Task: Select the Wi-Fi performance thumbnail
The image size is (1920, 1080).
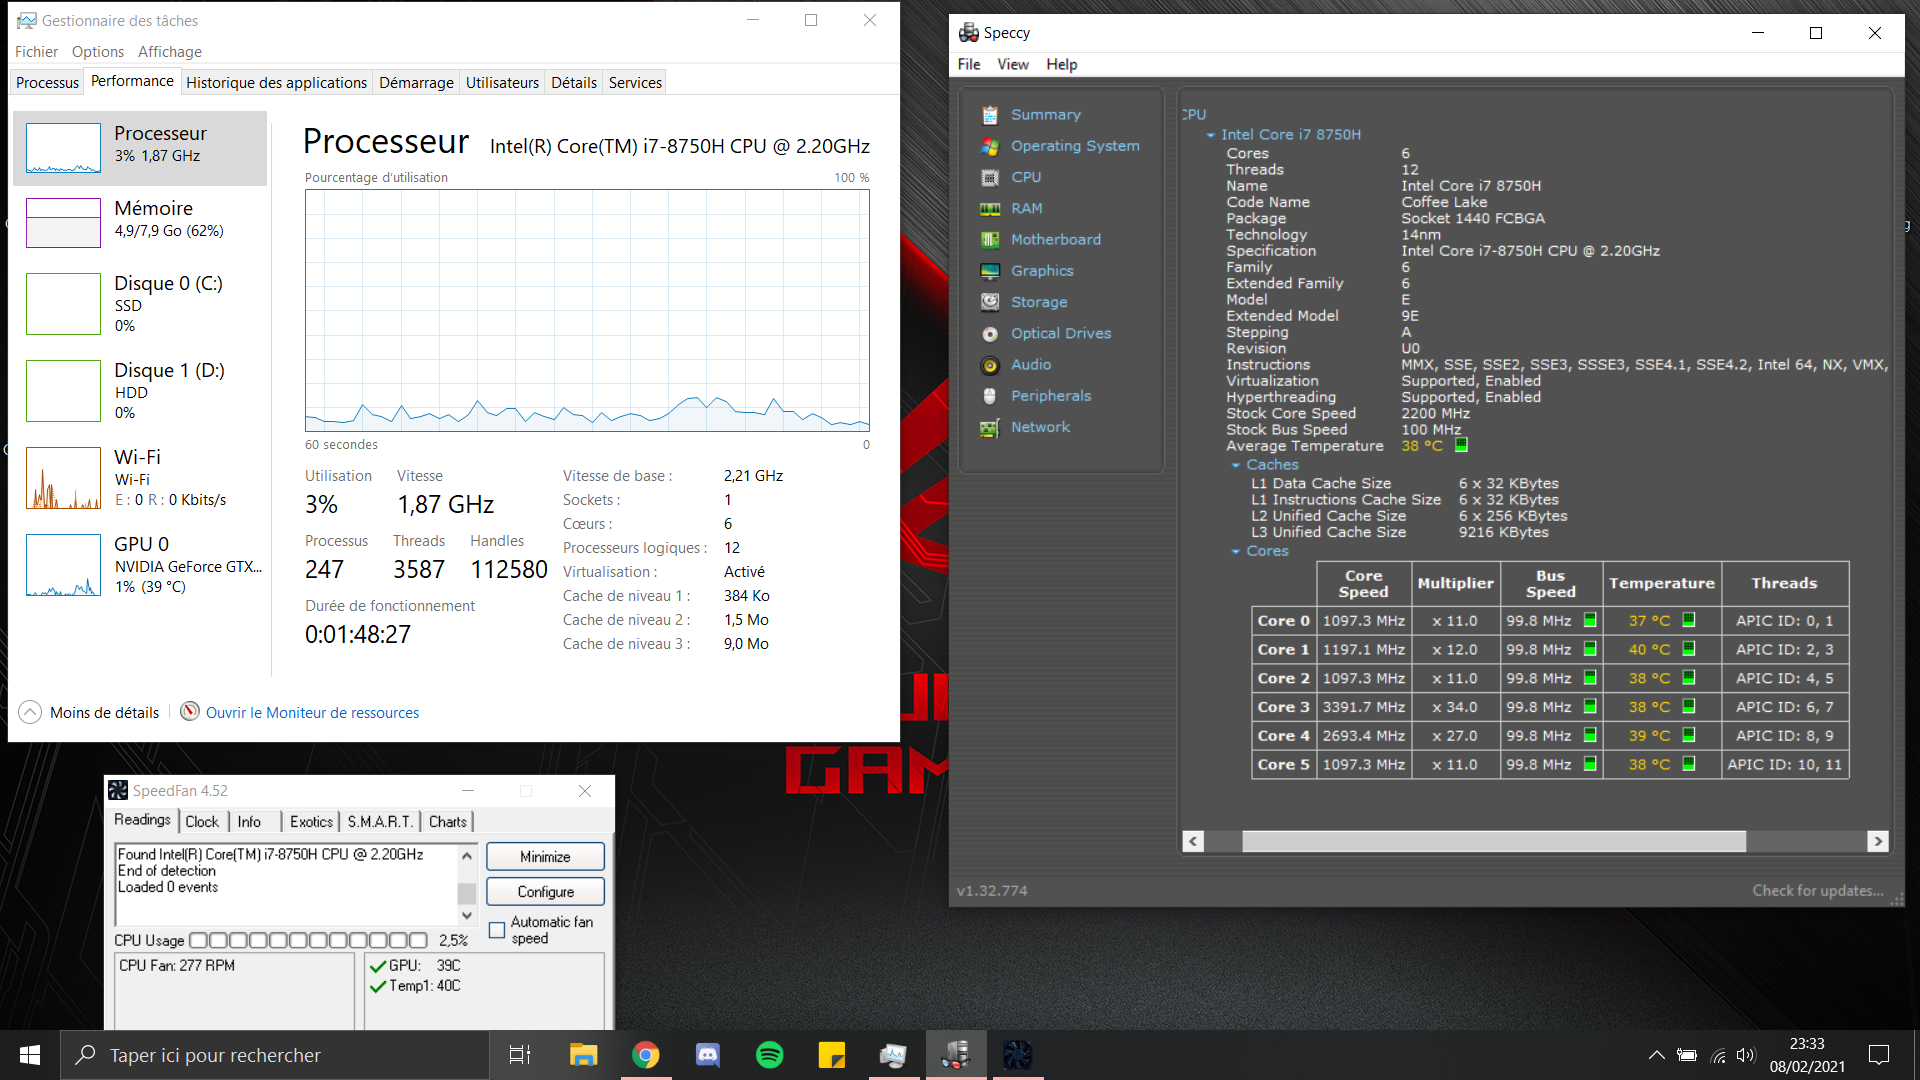Action: pos(63,478)
